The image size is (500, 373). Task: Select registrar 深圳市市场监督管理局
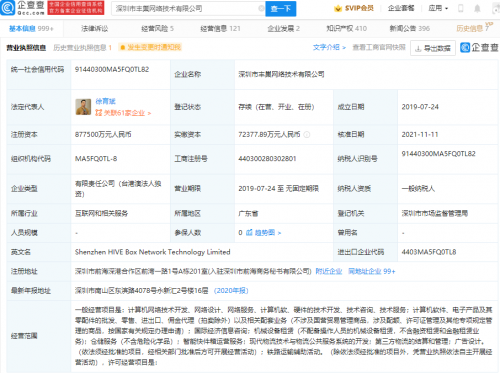coord(435,213)
